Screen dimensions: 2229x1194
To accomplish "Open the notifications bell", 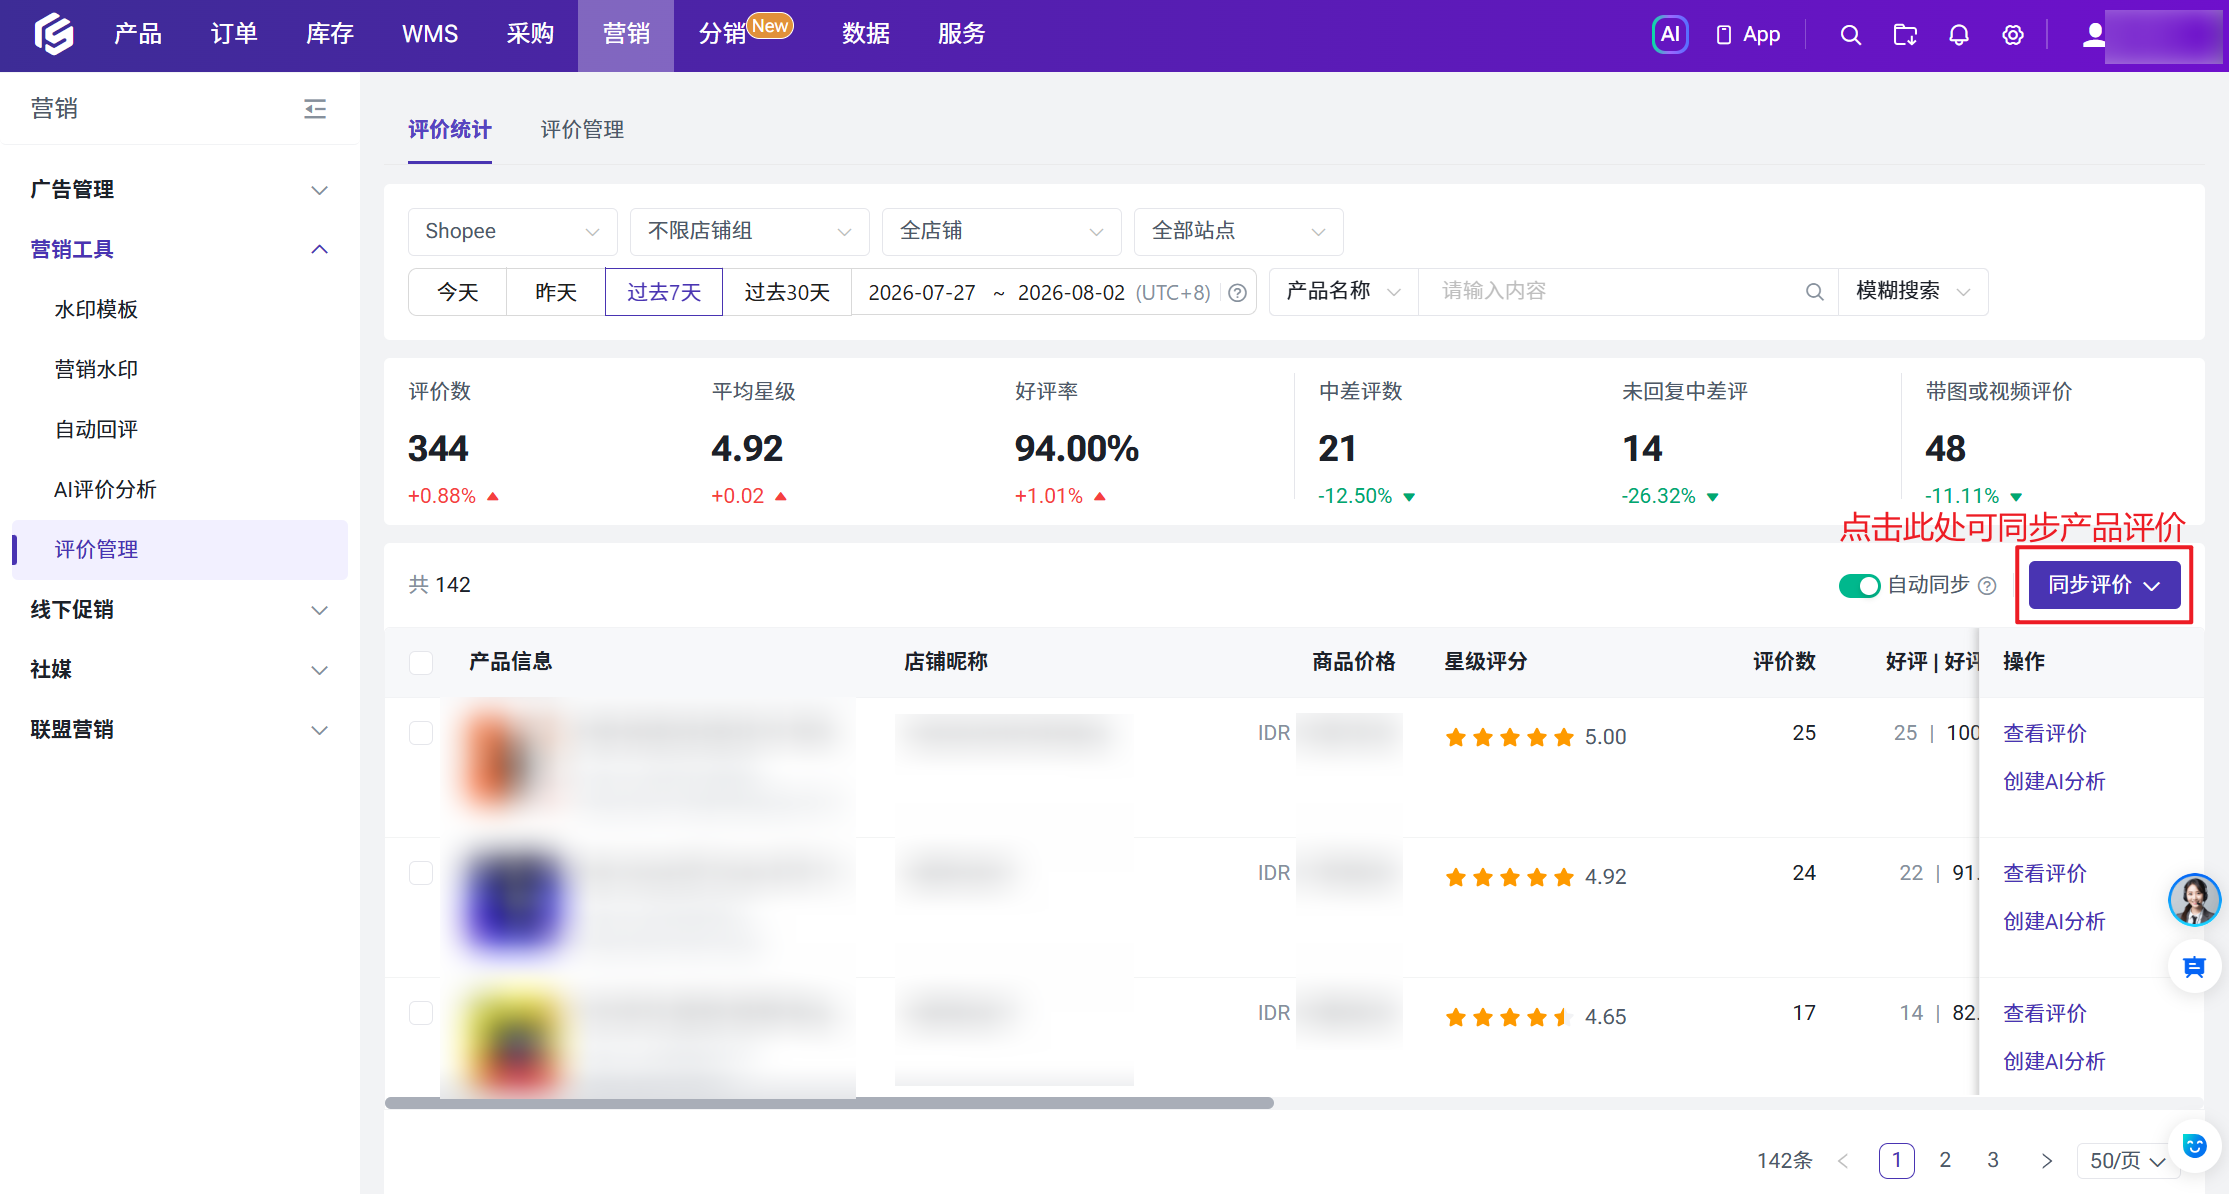I will pos(1959,35).
